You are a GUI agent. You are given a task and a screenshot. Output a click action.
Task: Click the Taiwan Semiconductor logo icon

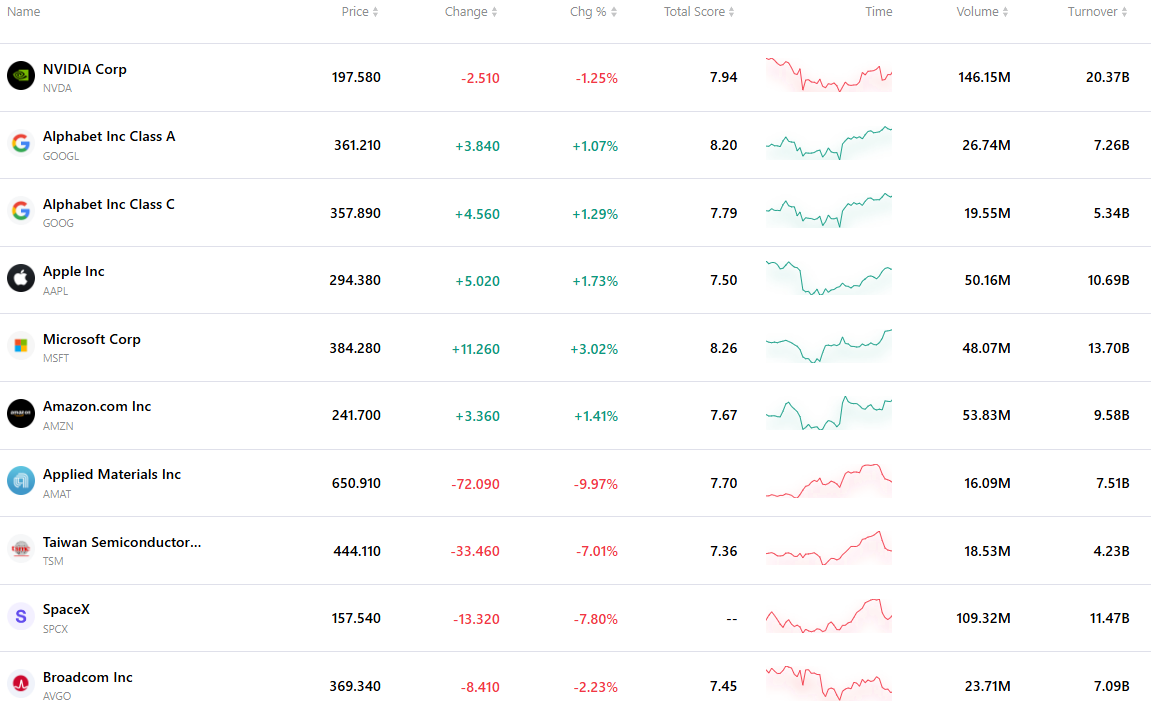[21, 548]
